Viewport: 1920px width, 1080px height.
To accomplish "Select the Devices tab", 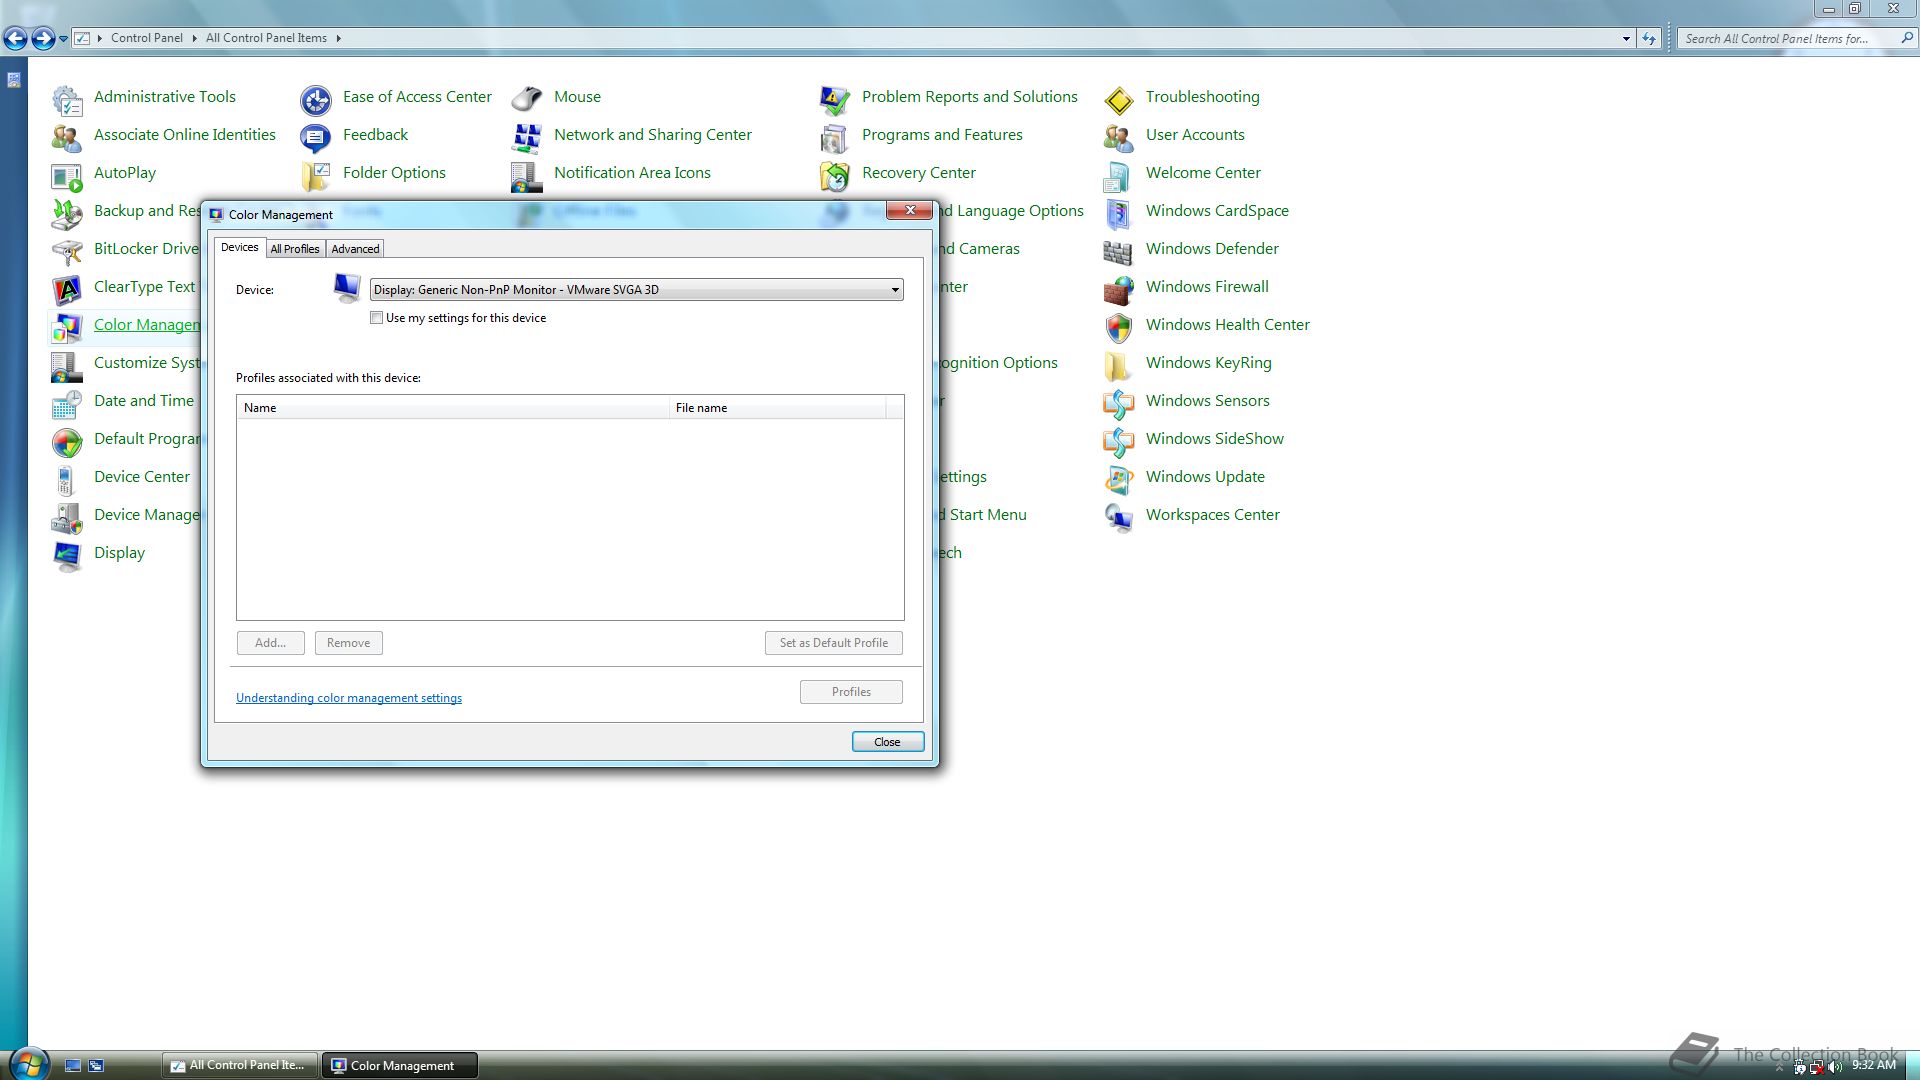I will (x=240, y=247).
